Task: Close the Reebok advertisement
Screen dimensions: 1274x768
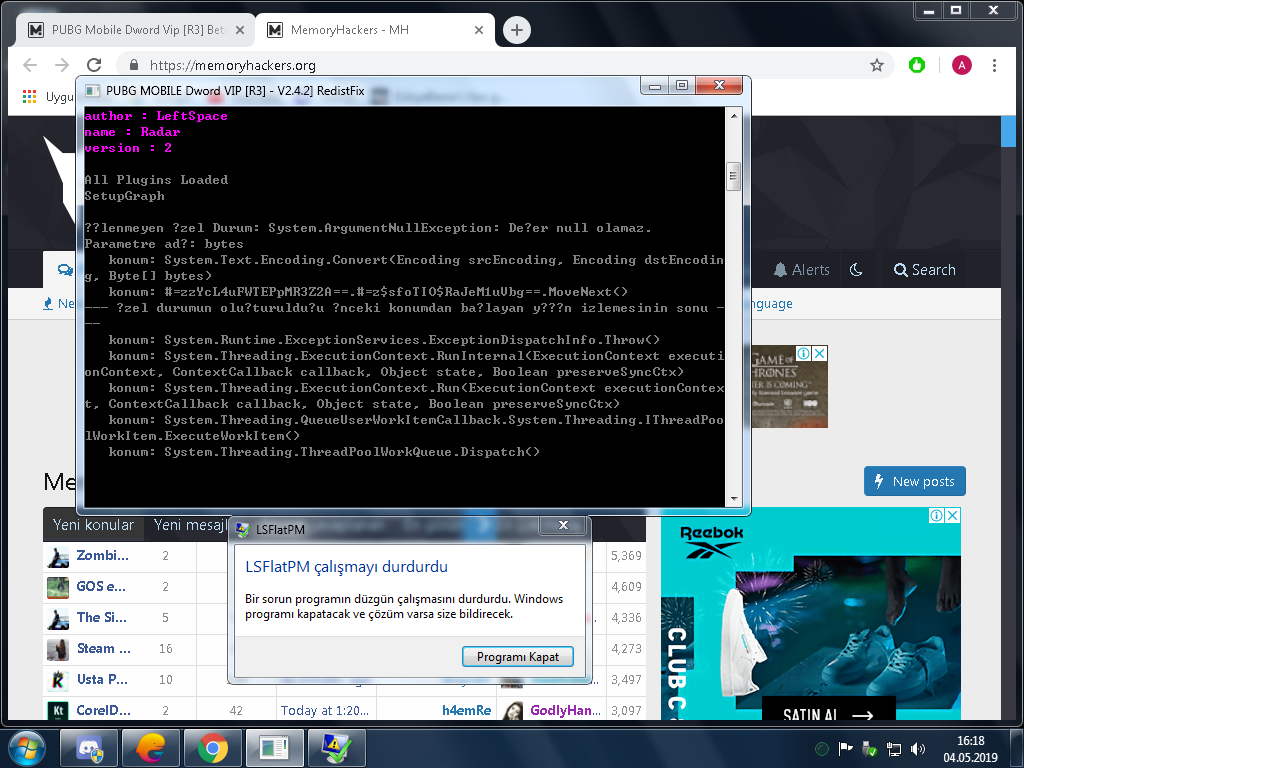Action: coord(953,516)
